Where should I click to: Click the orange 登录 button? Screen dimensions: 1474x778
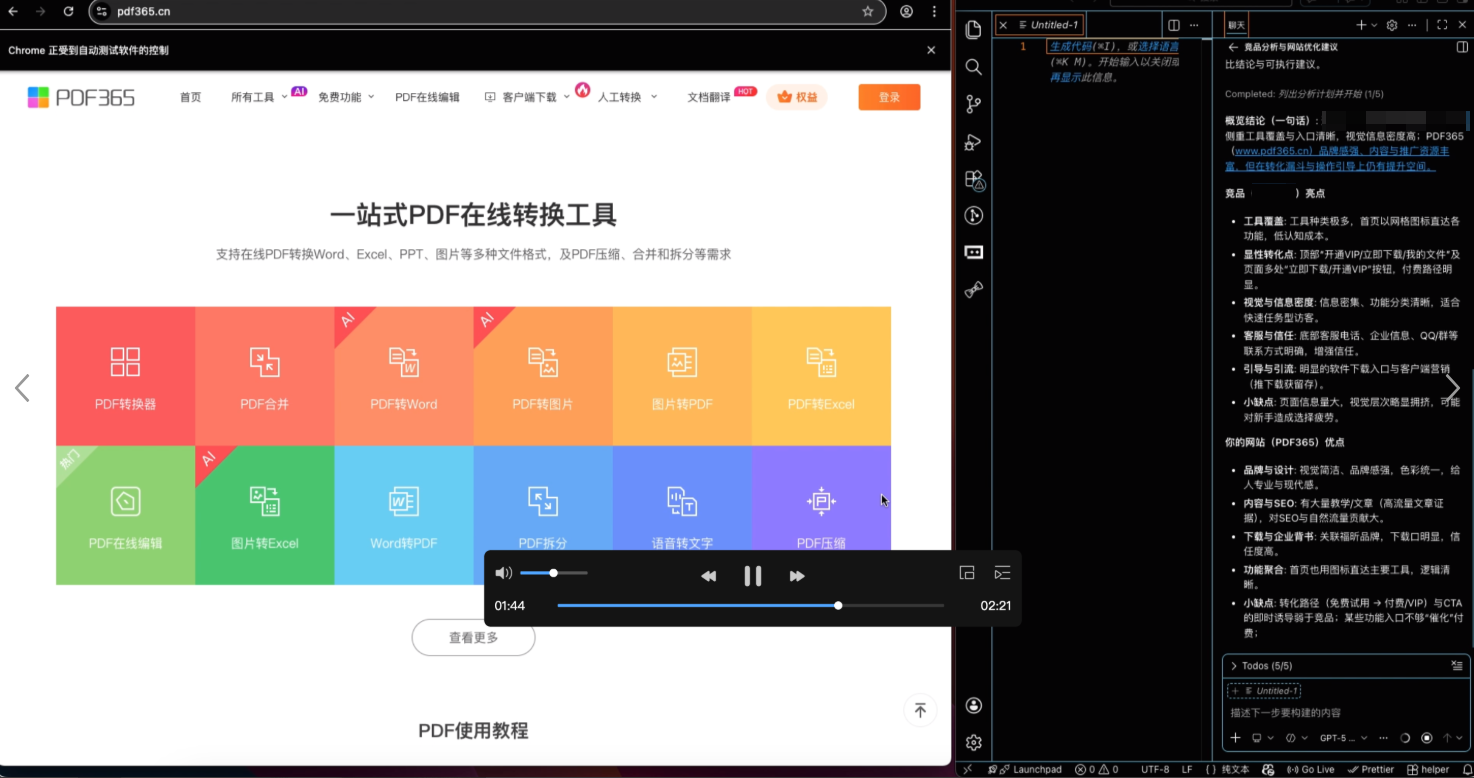pyautogui.click(x=889, y=97)
